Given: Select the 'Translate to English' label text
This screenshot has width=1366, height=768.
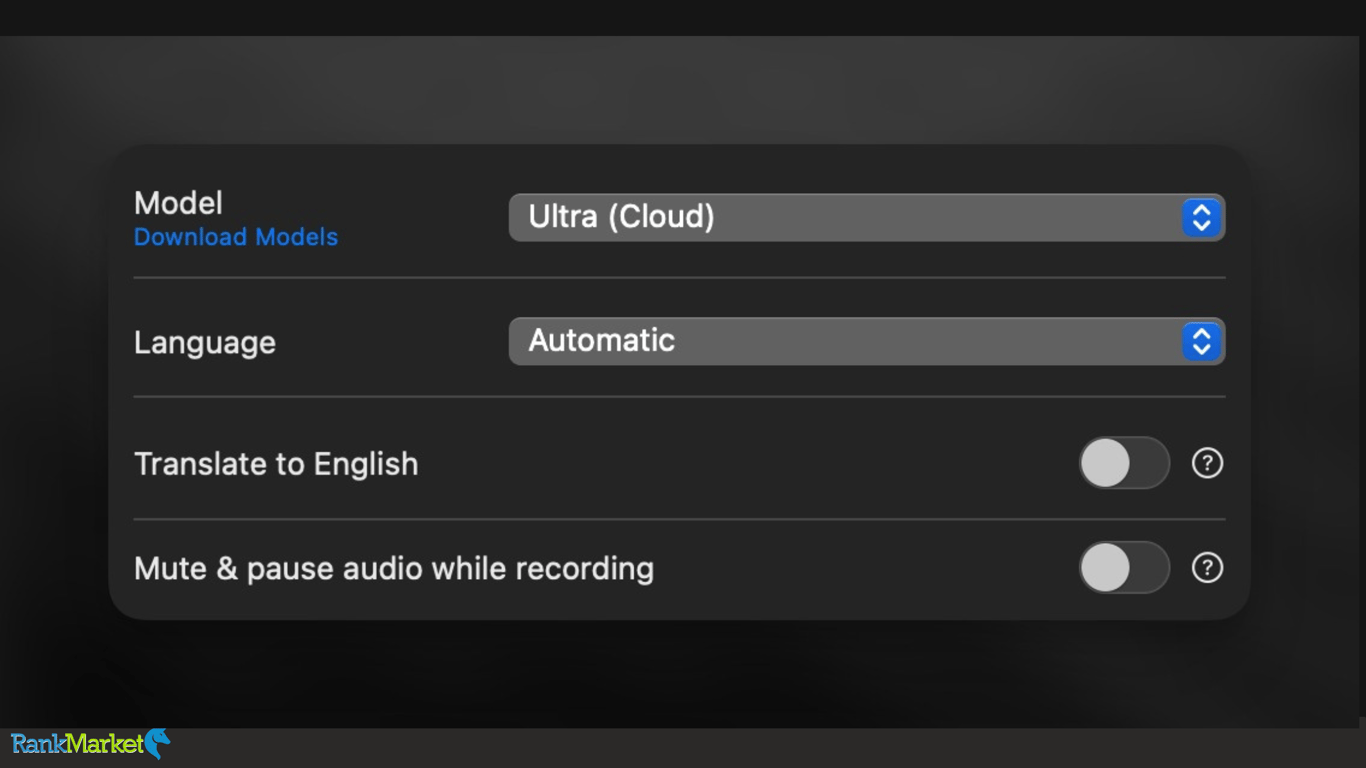Looking at the screenshot, I should [x=276, y=464].
